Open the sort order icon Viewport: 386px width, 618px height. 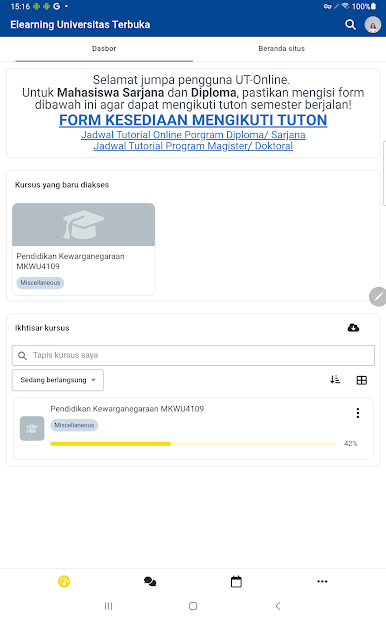335,380
